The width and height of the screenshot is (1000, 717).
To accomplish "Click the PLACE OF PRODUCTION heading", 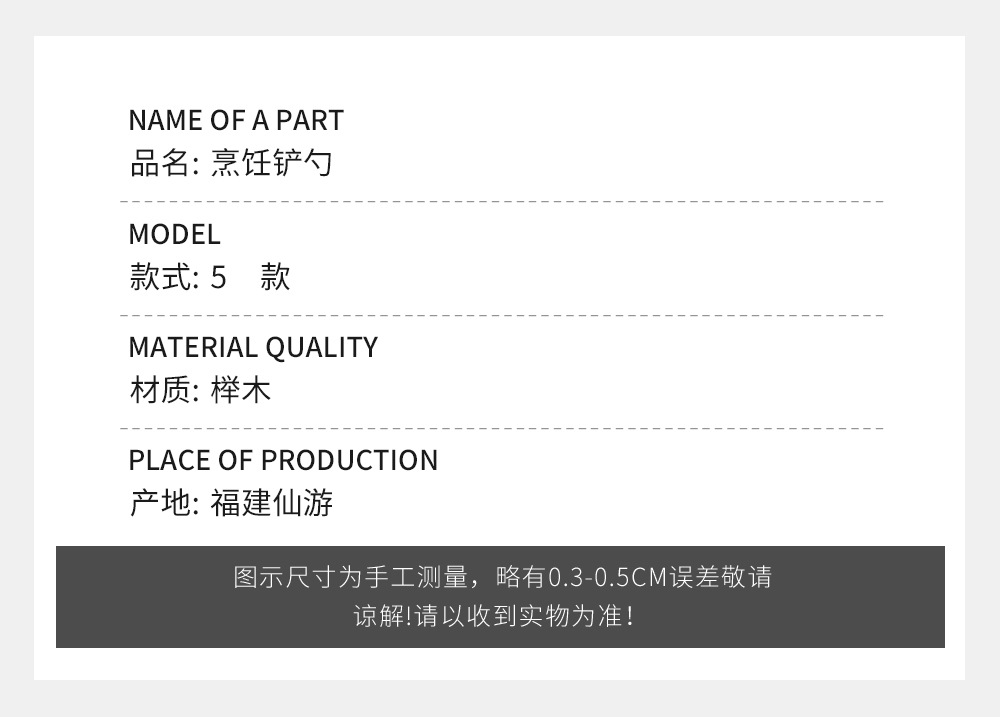I will pyautogui.click(x=283, y=460).
